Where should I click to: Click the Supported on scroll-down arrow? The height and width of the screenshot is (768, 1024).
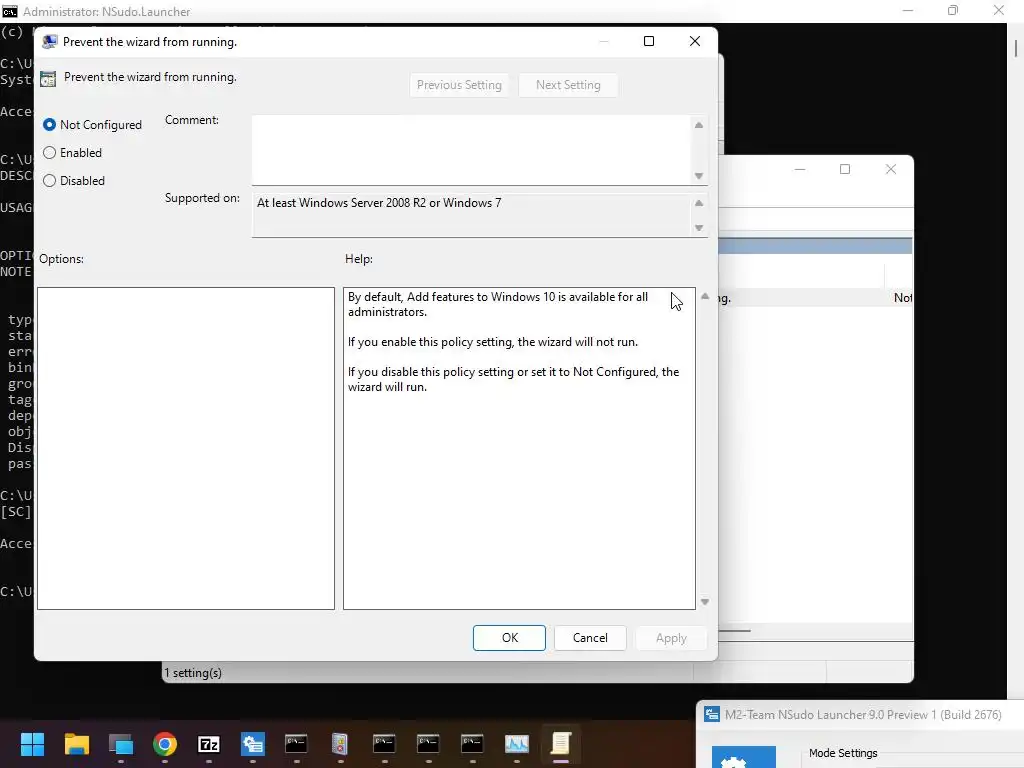click(699, 228)
